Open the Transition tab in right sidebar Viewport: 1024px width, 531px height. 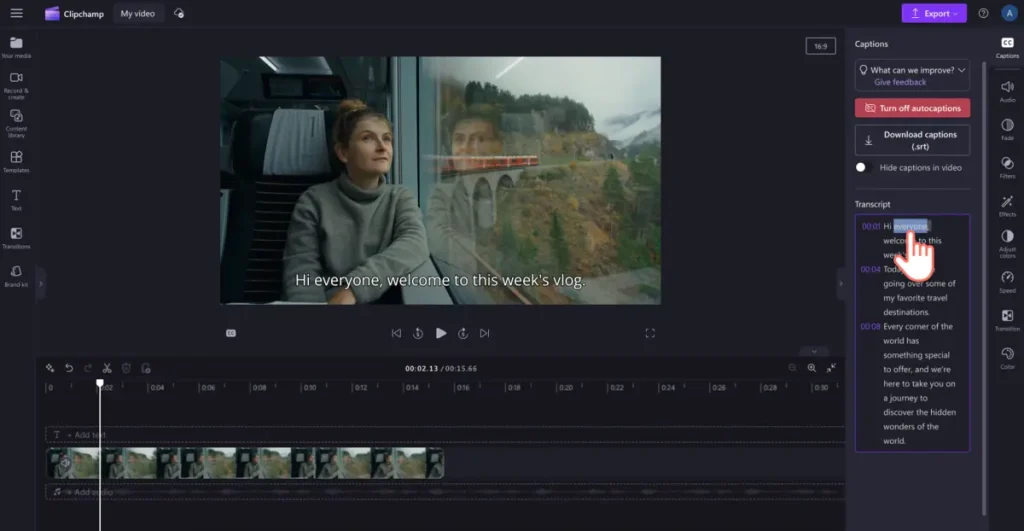tap(1007, 320)
